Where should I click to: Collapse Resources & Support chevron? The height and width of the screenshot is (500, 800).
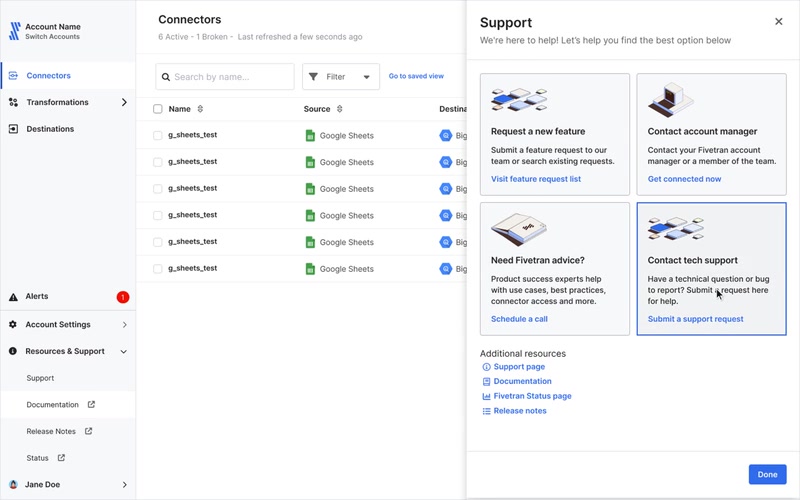[123, 352]
